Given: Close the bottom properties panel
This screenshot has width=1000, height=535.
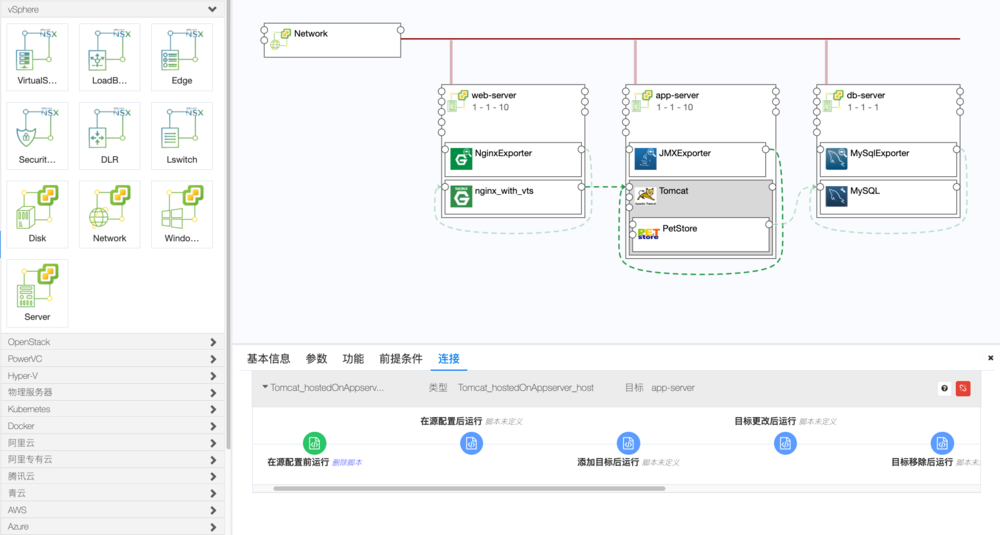Looking at the screenshot, I should (990, 358).
